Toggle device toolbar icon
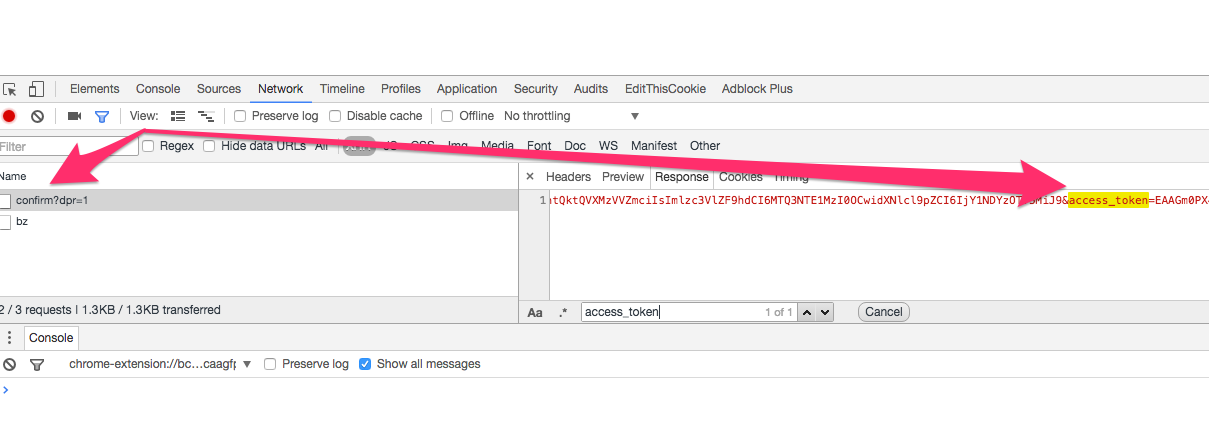Image resolution: width=1209 pixels, height=424 pixels. click(x=36, y=89)
